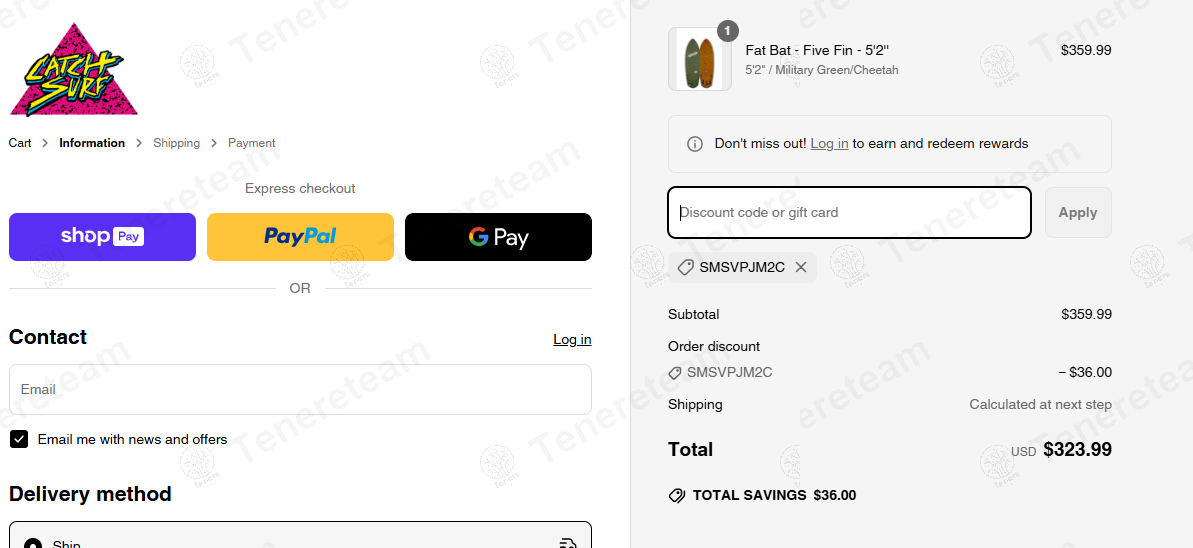This screenshot has height=548, width=1193.
Task: Click the tag icon next to Total Savings
Action: click(677, 495)
